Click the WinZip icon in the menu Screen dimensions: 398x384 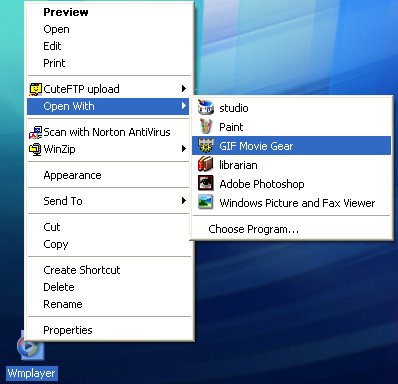pos(35,149)
